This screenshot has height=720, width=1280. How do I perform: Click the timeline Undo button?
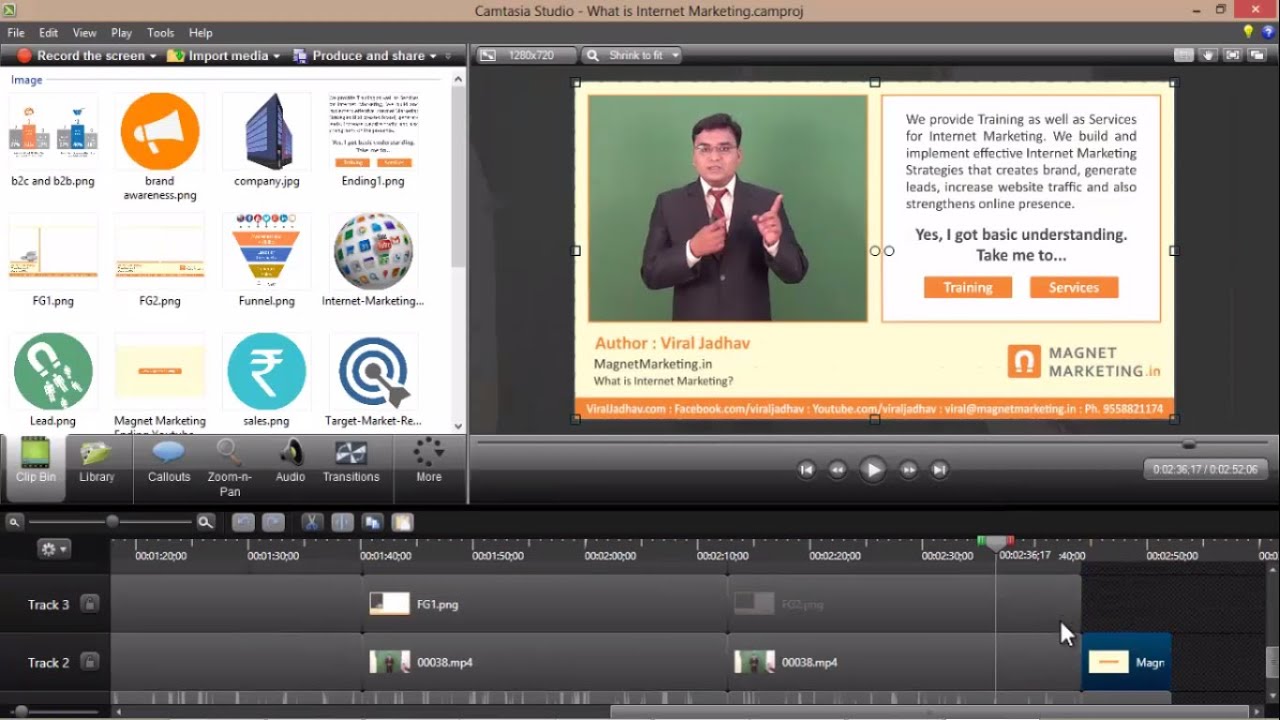[243, 522]
